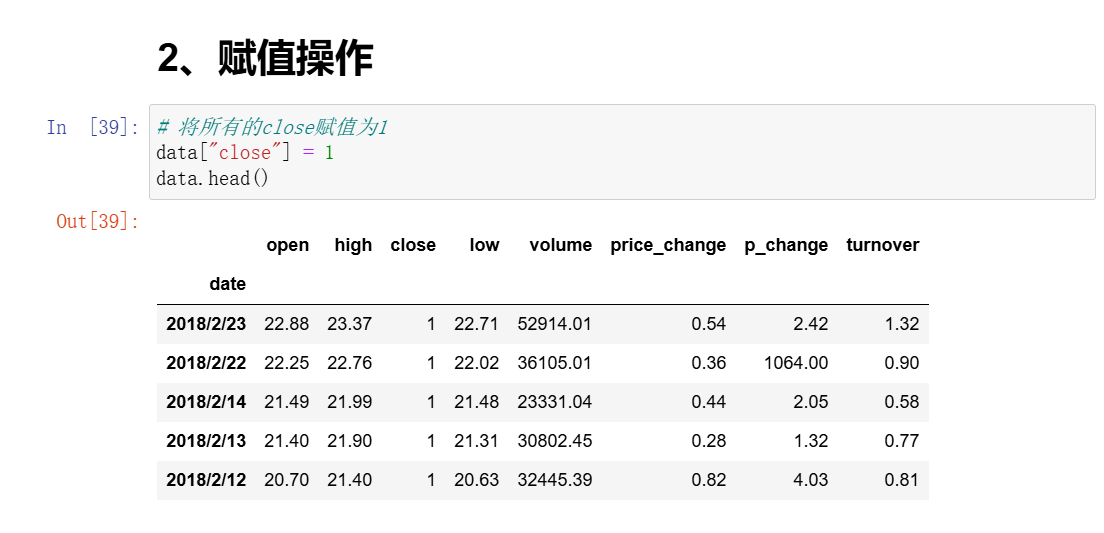The image size is (1104, 533).
Task: Click price_change value 0.82
Action: (x=708, y=480)
